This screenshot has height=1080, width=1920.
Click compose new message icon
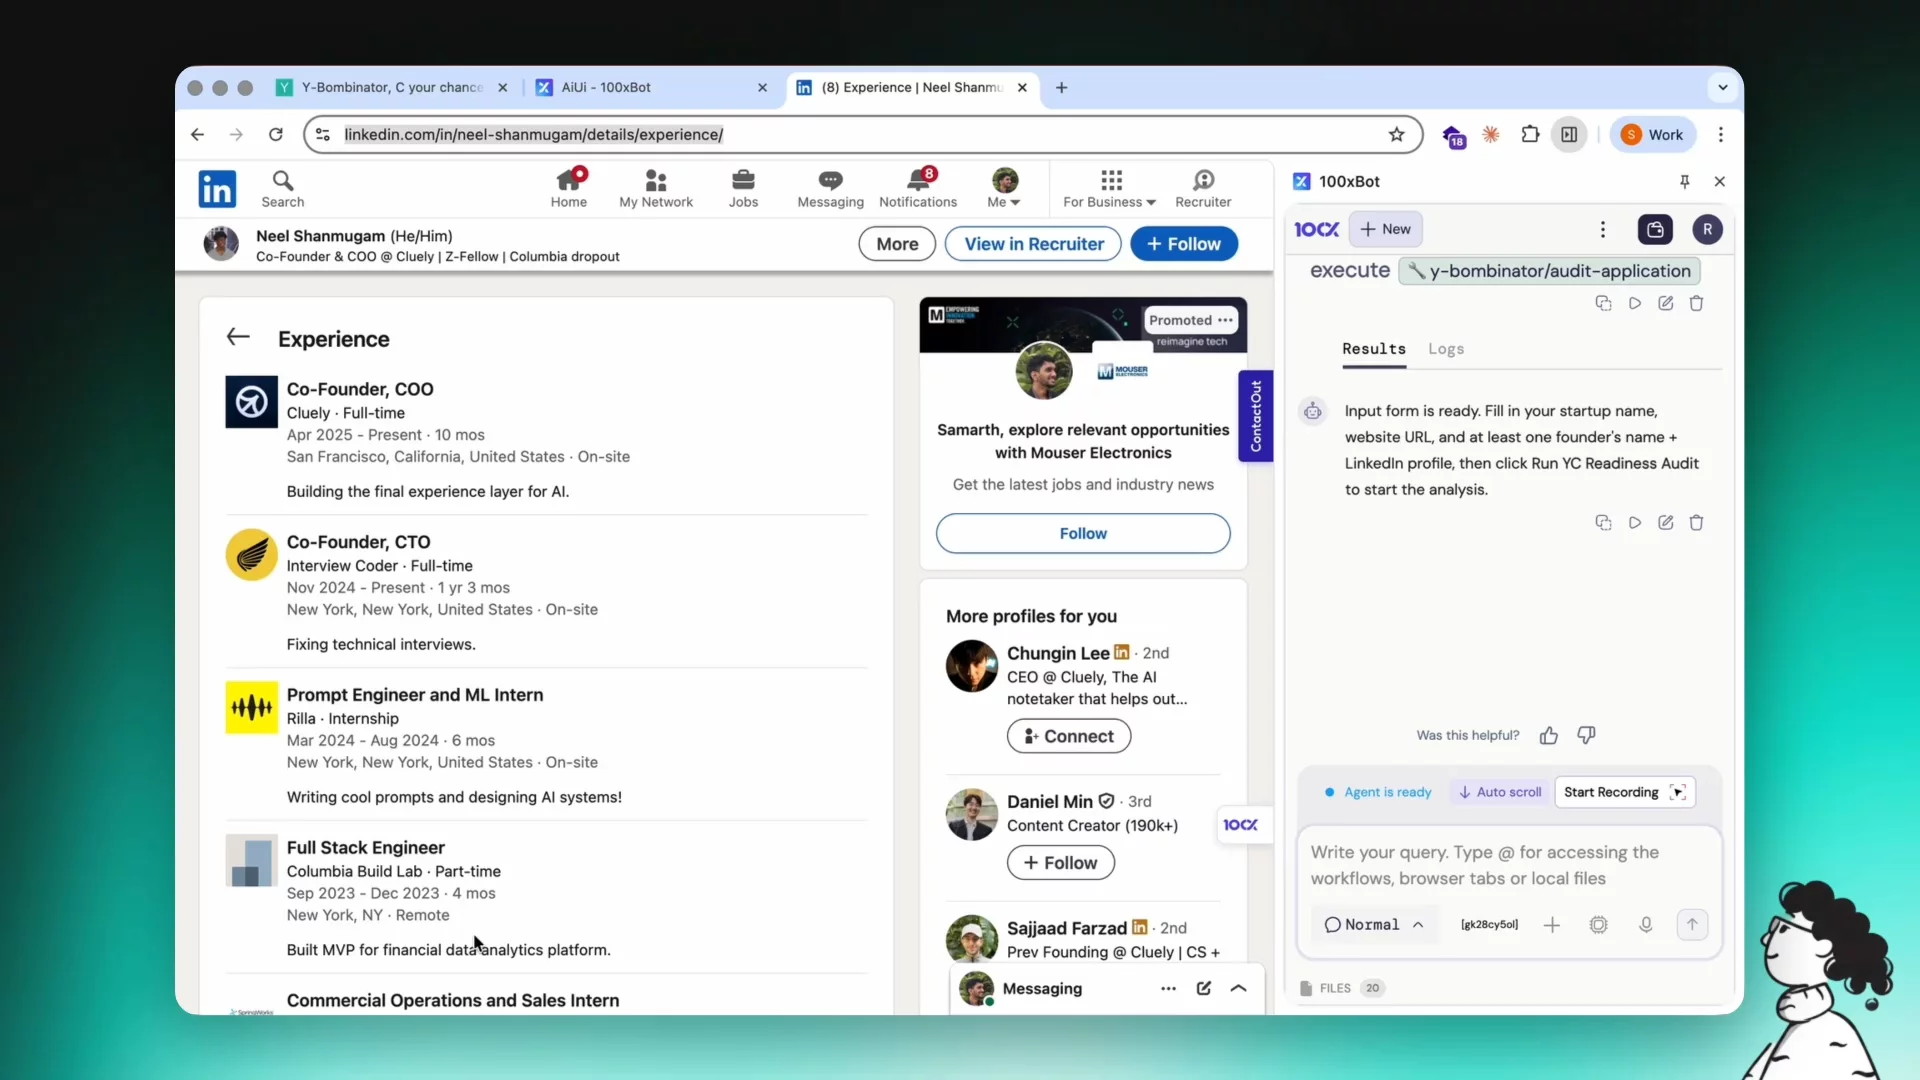pyautogui.click(x=1204, y=989)
